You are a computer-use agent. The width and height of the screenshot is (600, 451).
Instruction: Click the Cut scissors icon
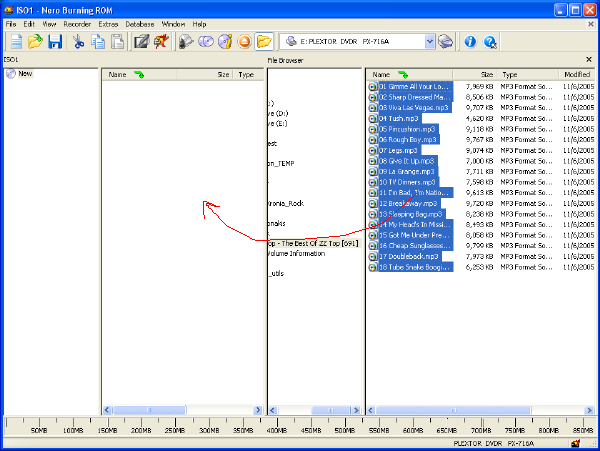tap(79, 42)
